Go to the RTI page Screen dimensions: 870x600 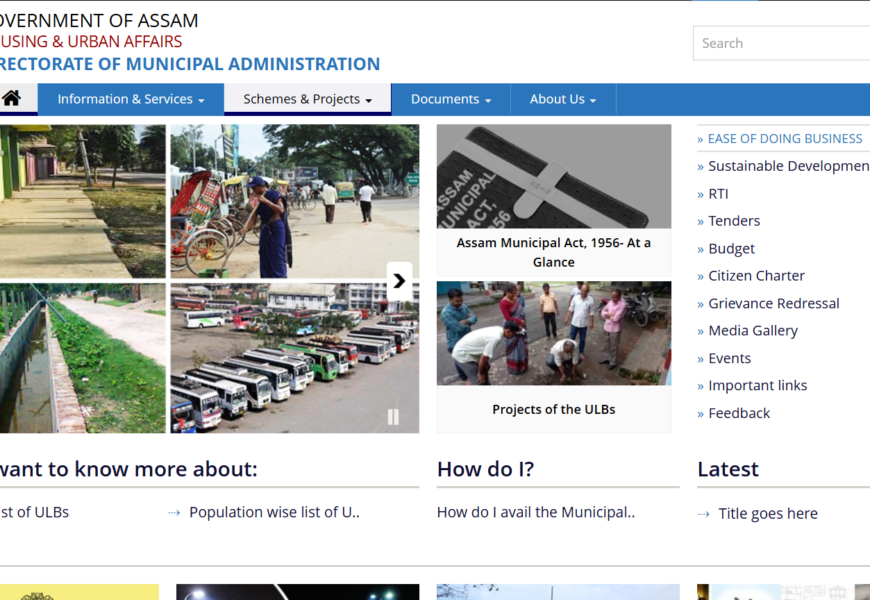[x=718, y=194]
